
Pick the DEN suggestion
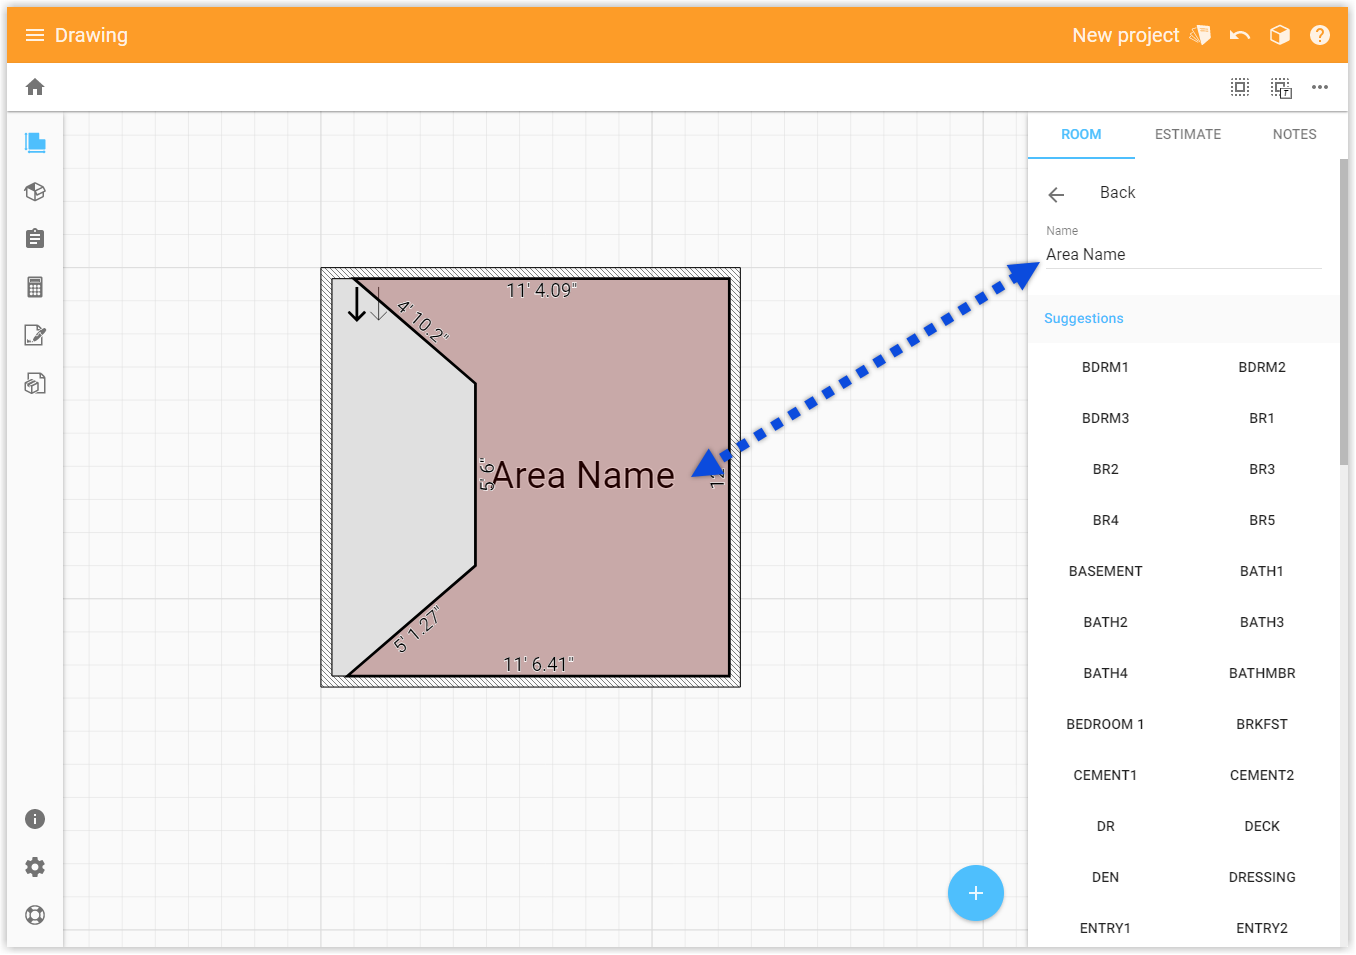[x=1105, y=877]
